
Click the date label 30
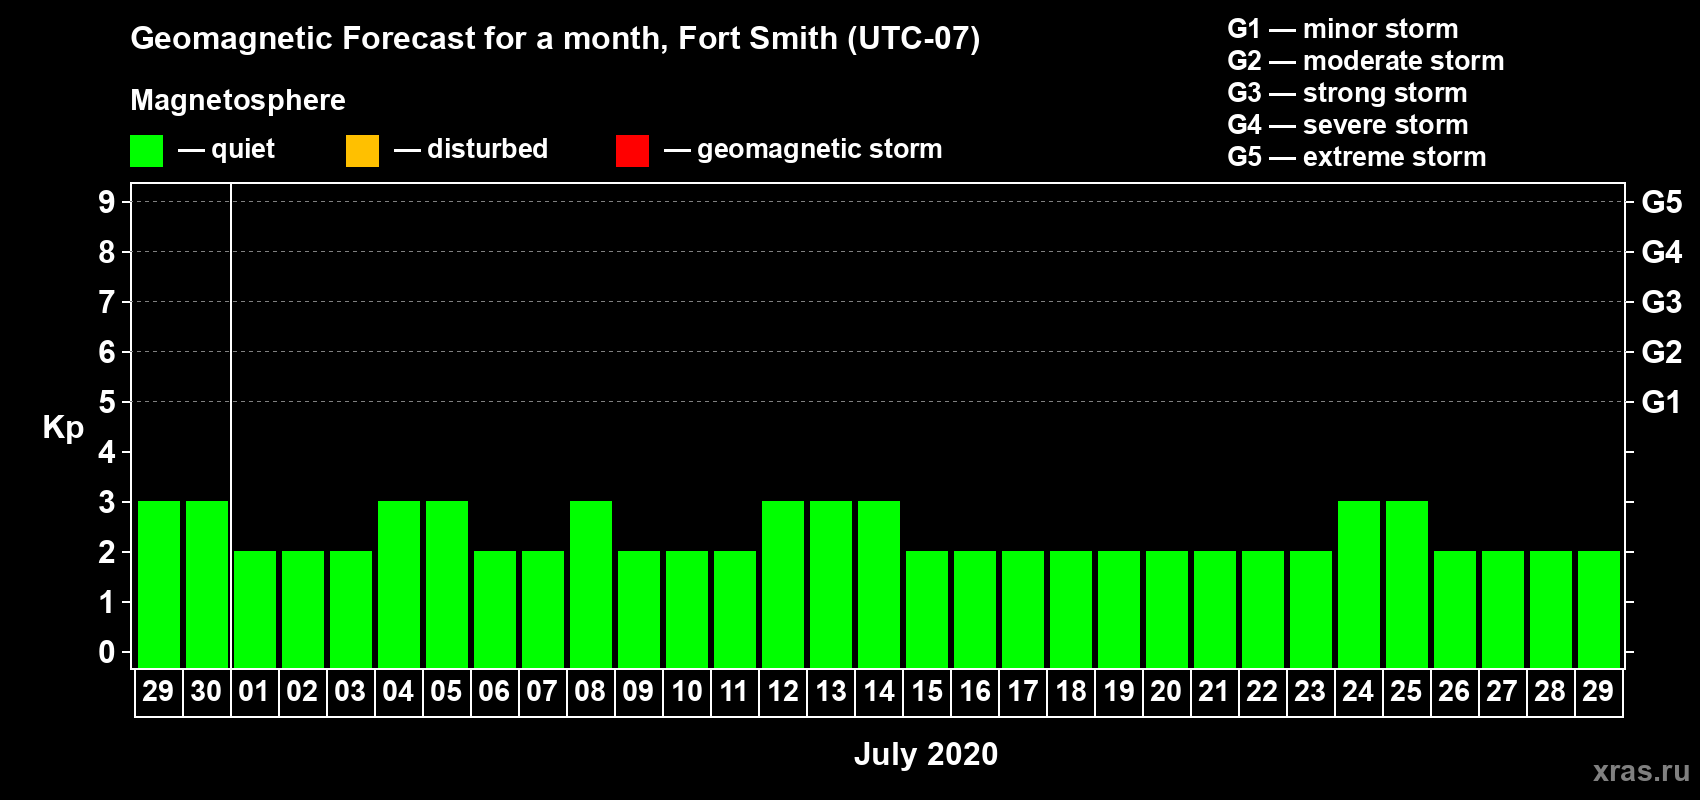206,691
